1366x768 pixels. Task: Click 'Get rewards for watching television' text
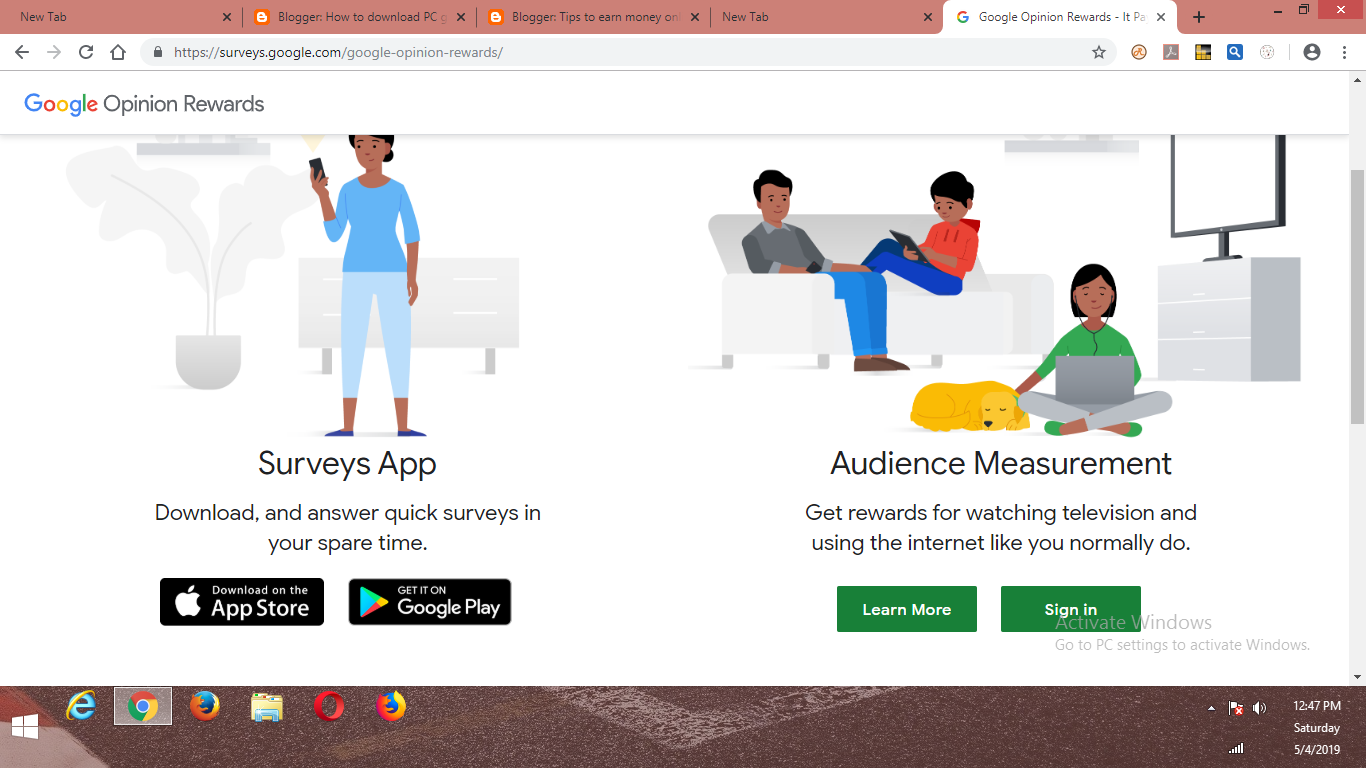tap(1001, 528)
